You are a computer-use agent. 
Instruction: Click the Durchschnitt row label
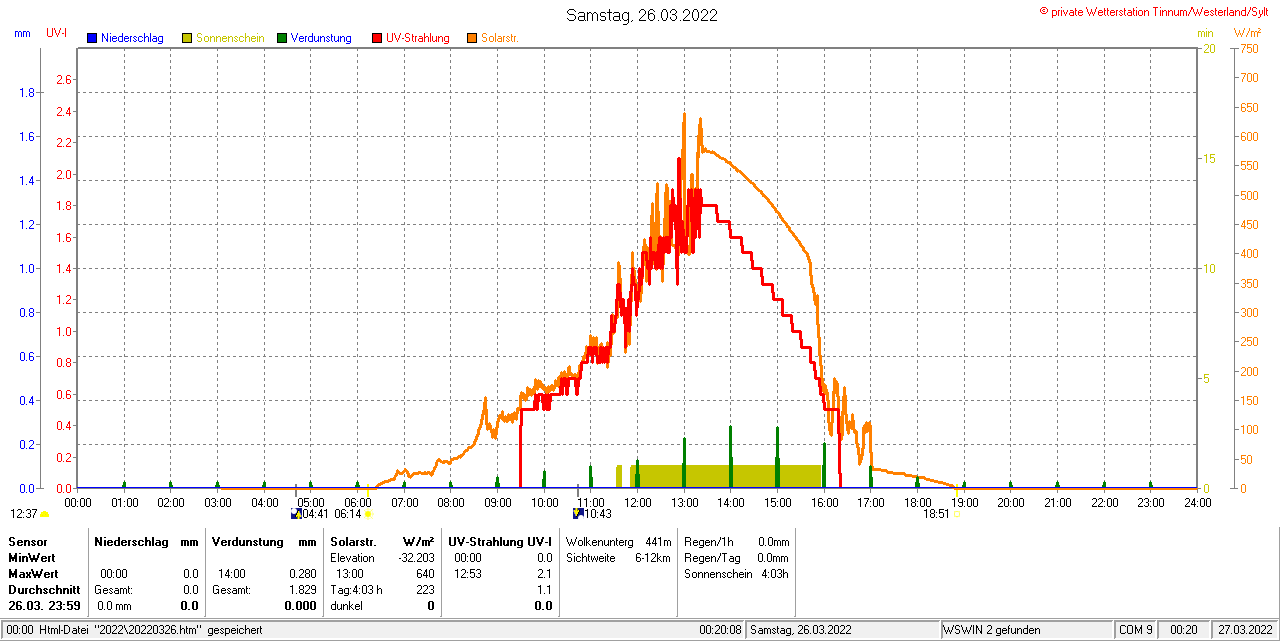tap(43, 590)
